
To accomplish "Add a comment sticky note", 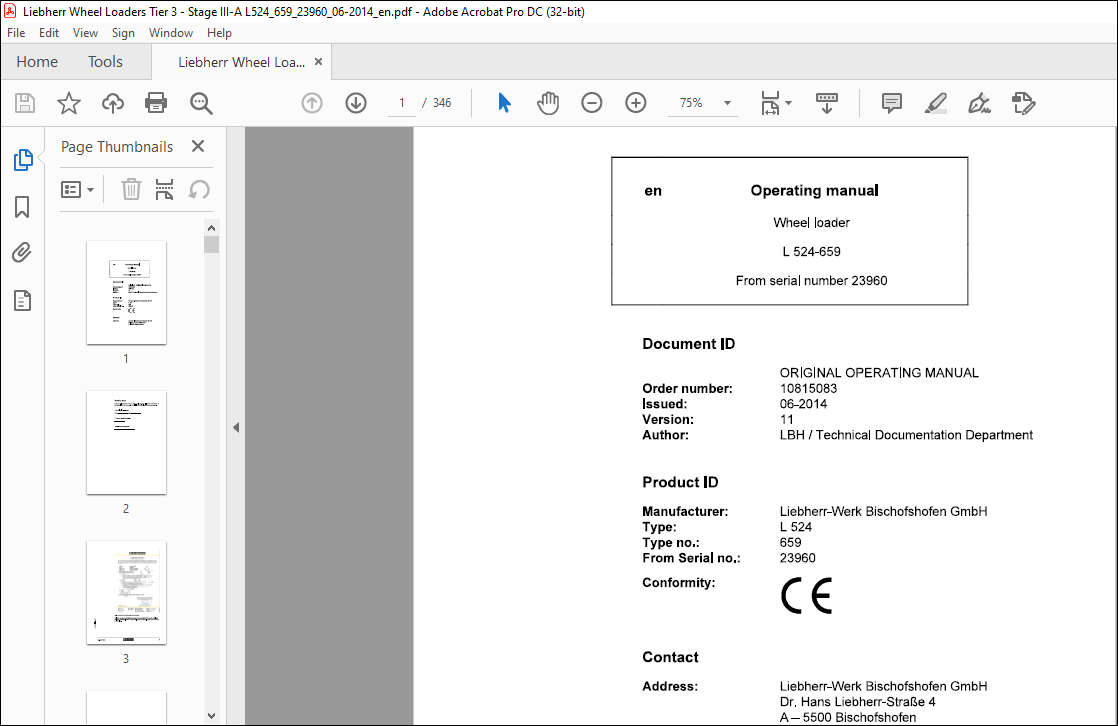I will 891,103.
